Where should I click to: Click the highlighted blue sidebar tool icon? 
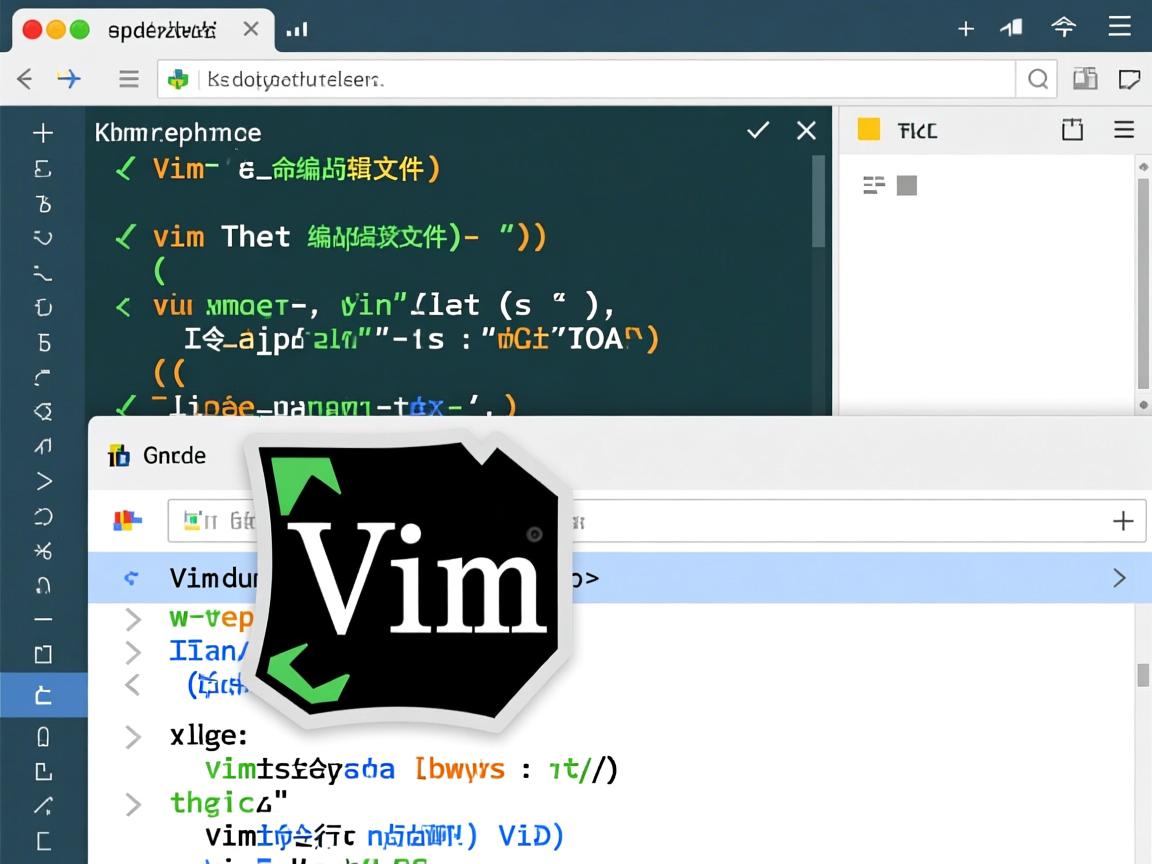(x=42, y=695)
